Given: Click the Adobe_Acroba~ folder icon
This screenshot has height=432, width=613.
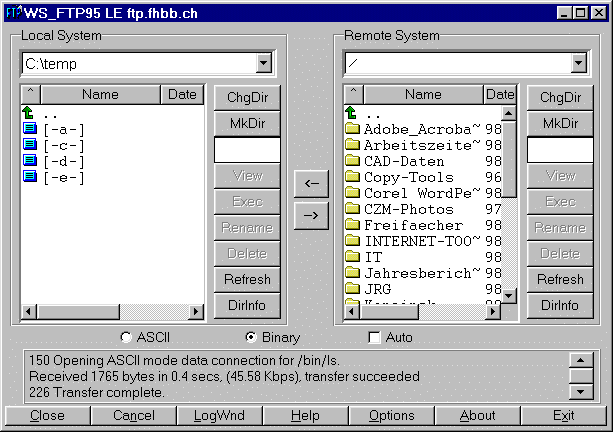Looking at the screenshot, I should (352, 129).
